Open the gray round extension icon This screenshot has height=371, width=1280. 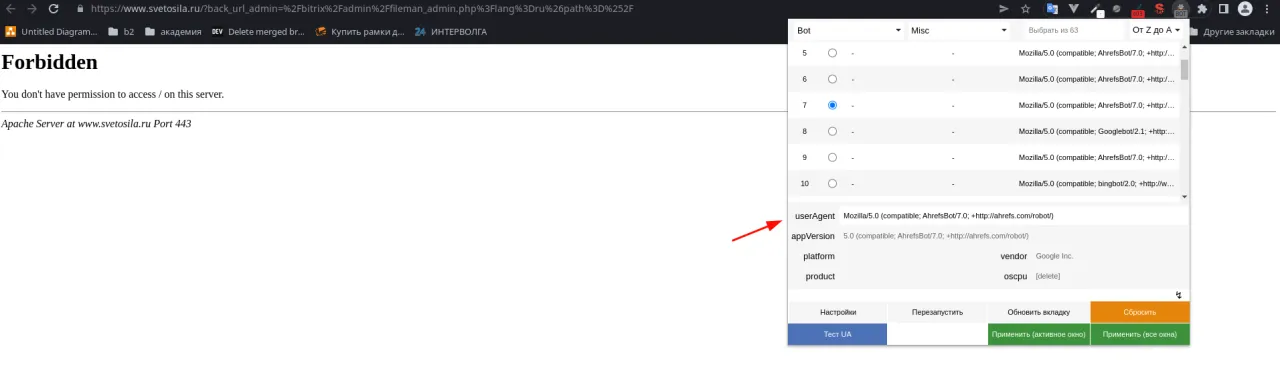coord(1116,8)
